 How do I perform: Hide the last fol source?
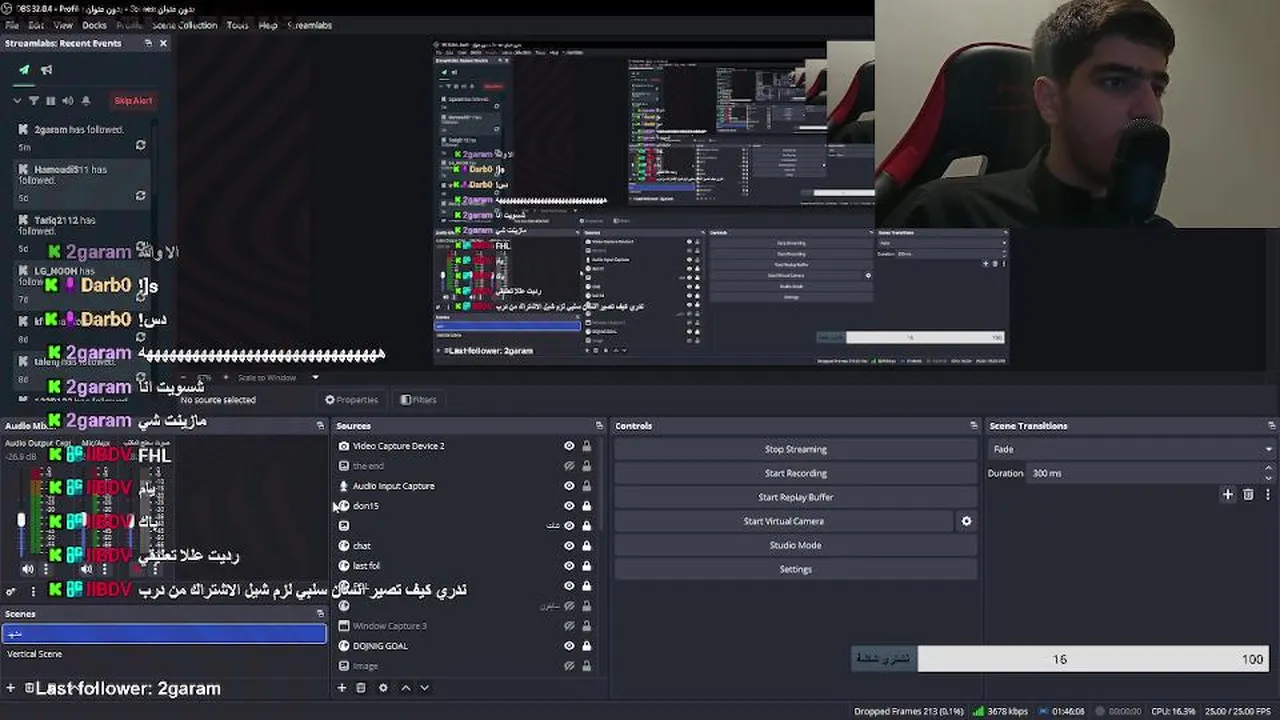569,566
